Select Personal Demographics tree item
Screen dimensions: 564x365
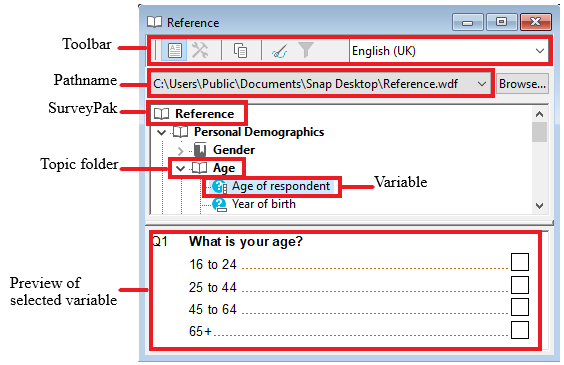pyautogui.click(x=259, y=132)
